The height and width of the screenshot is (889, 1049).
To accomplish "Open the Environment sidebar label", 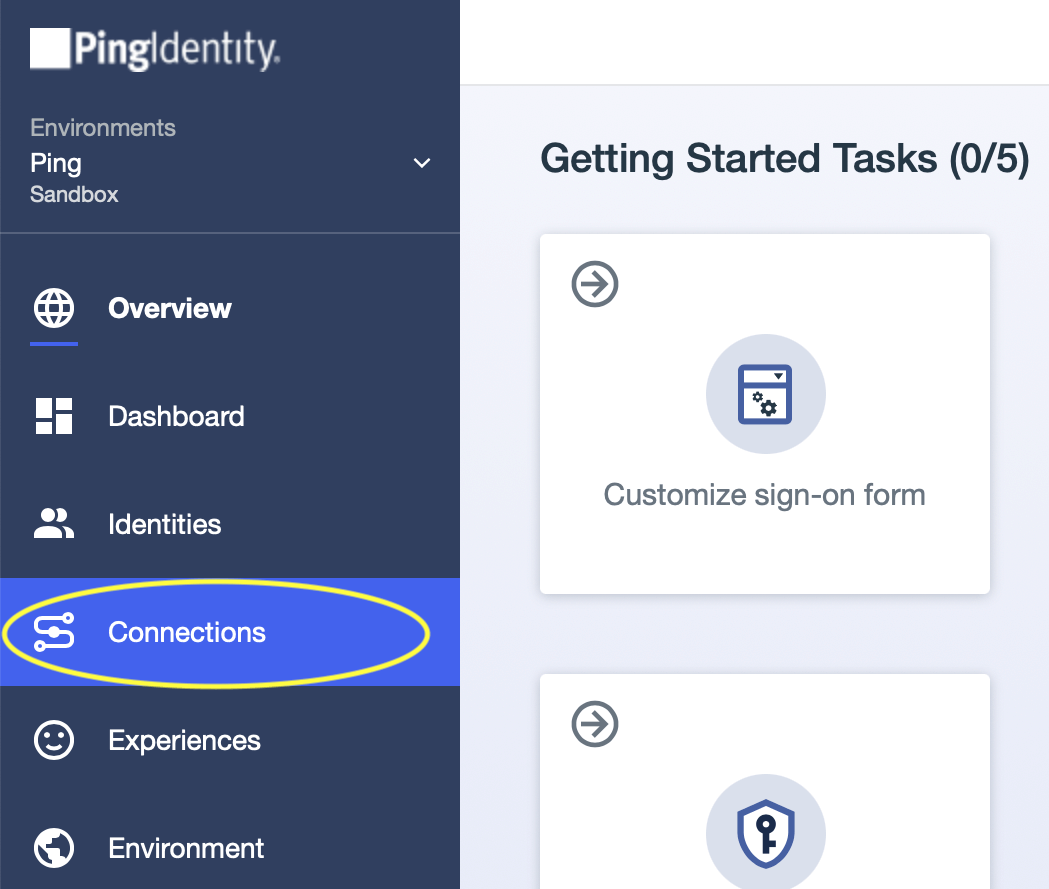I will tap(187, 848).
